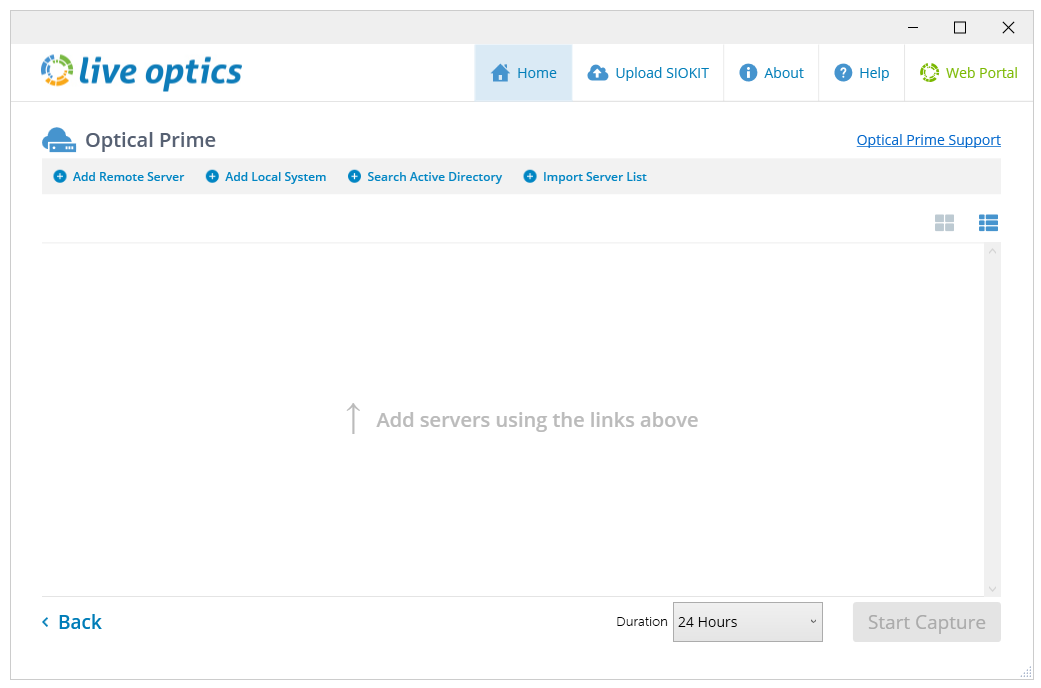Switch to the About tab
Image resolution: width=1041 pixels, height=688 pixels.
coord(771,72)
